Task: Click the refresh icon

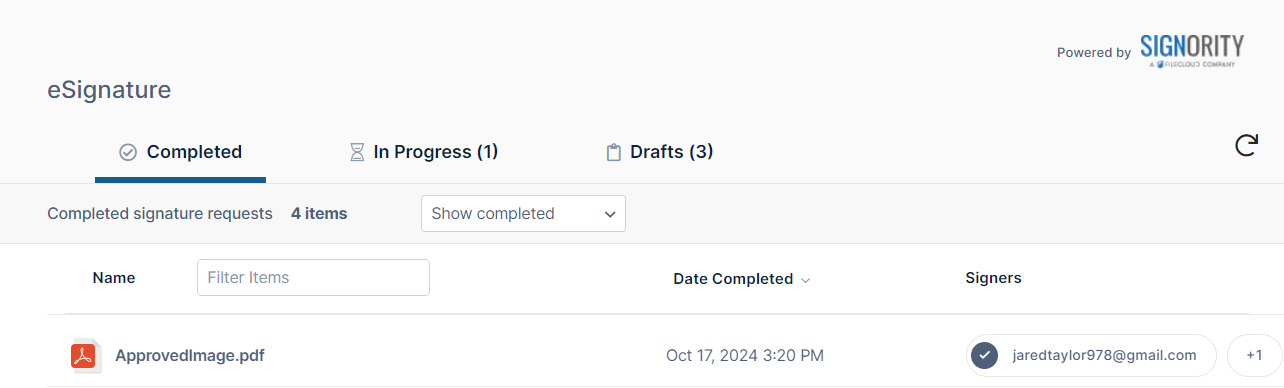Action: pyautogui.click(x=1246, y=147)
